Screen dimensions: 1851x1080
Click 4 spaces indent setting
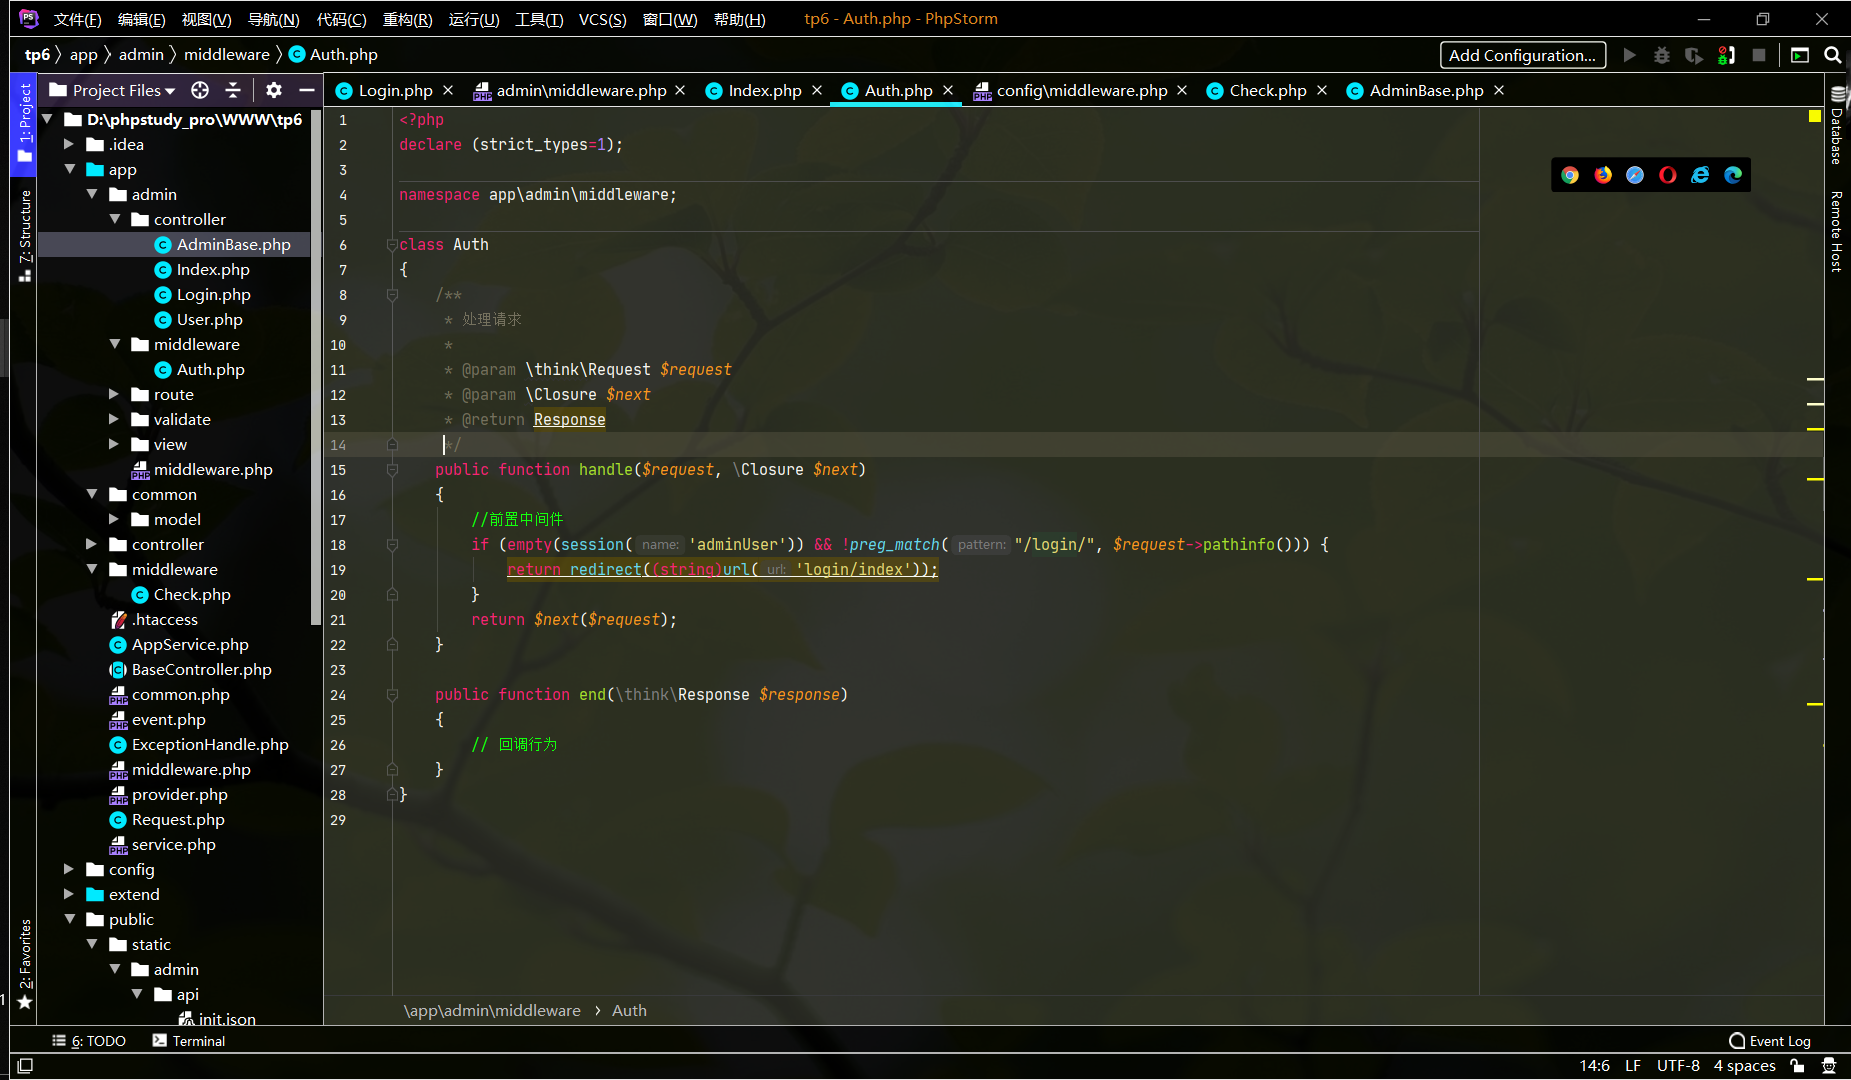click(1744, 1066)
